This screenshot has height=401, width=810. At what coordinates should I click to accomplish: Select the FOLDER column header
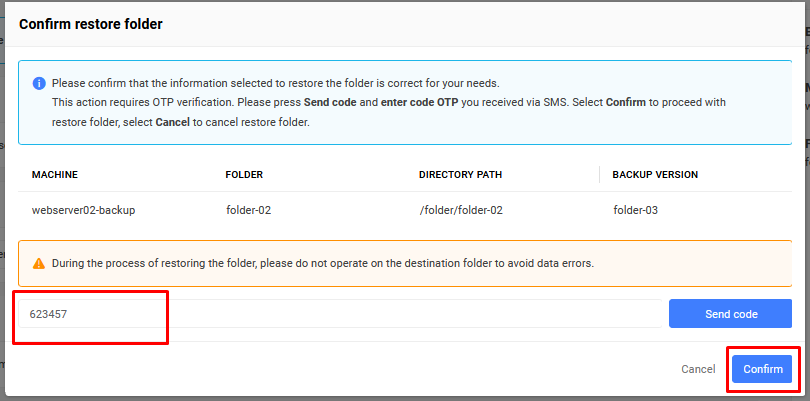click(x=244, y=175)
